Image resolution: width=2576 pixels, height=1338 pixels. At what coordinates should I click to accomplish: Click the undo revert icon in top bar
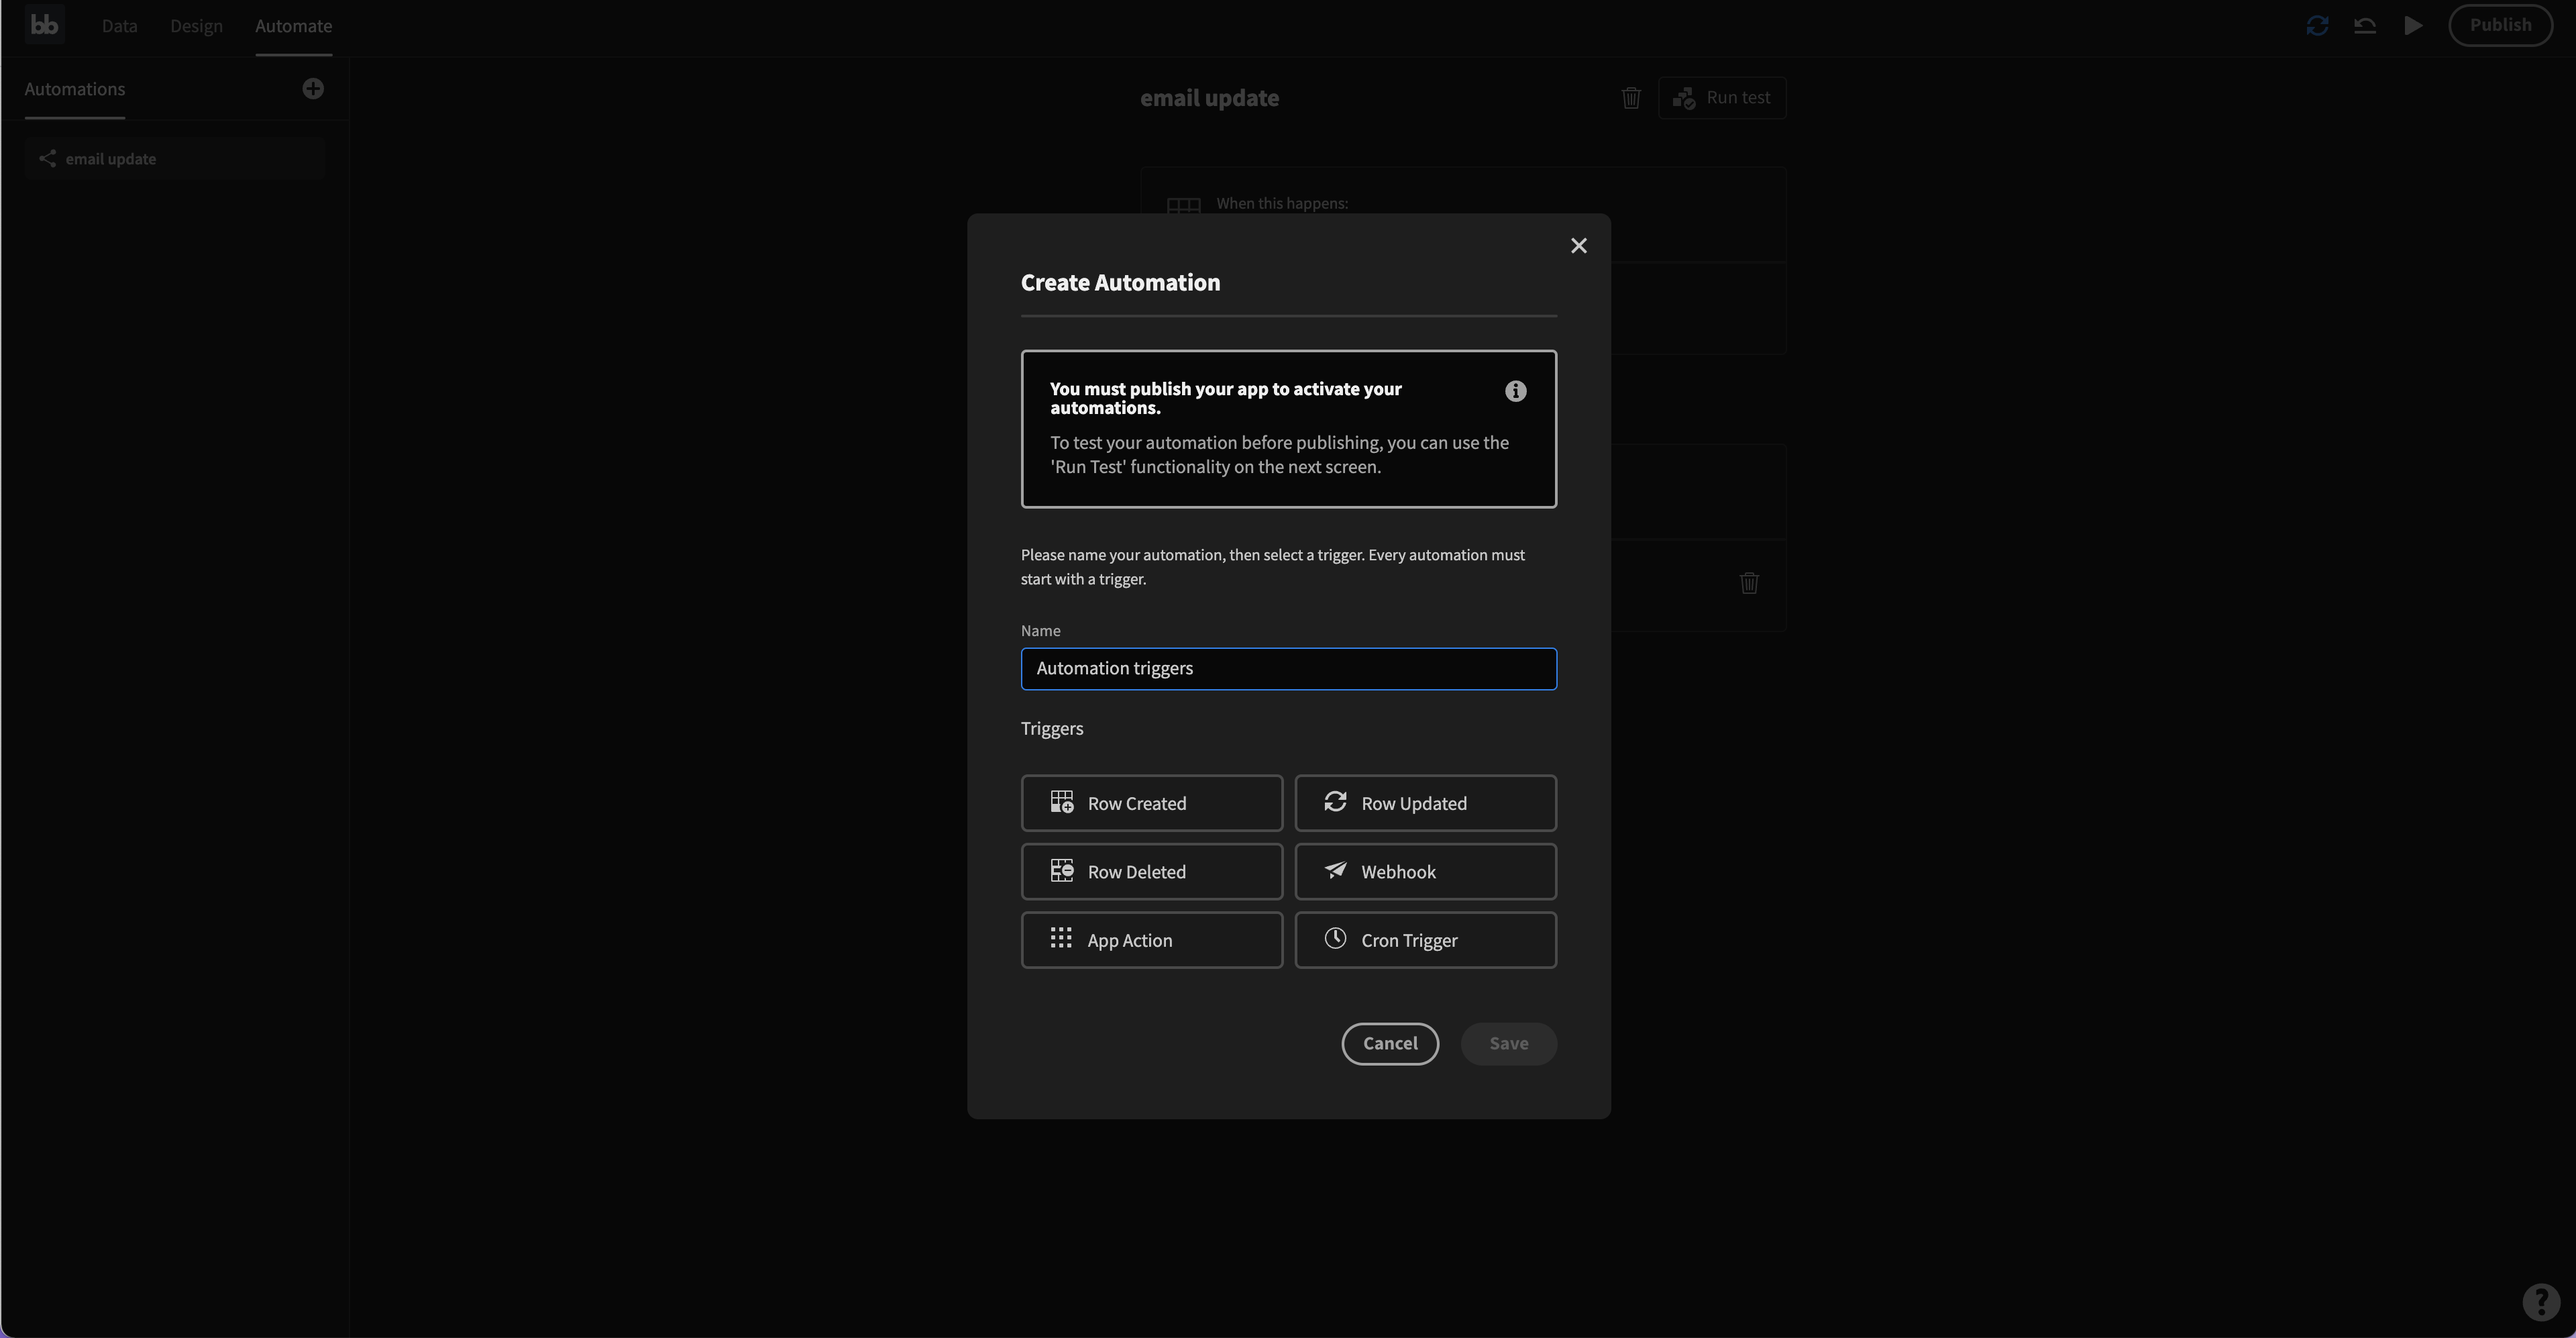click(x=2365, y=26)
